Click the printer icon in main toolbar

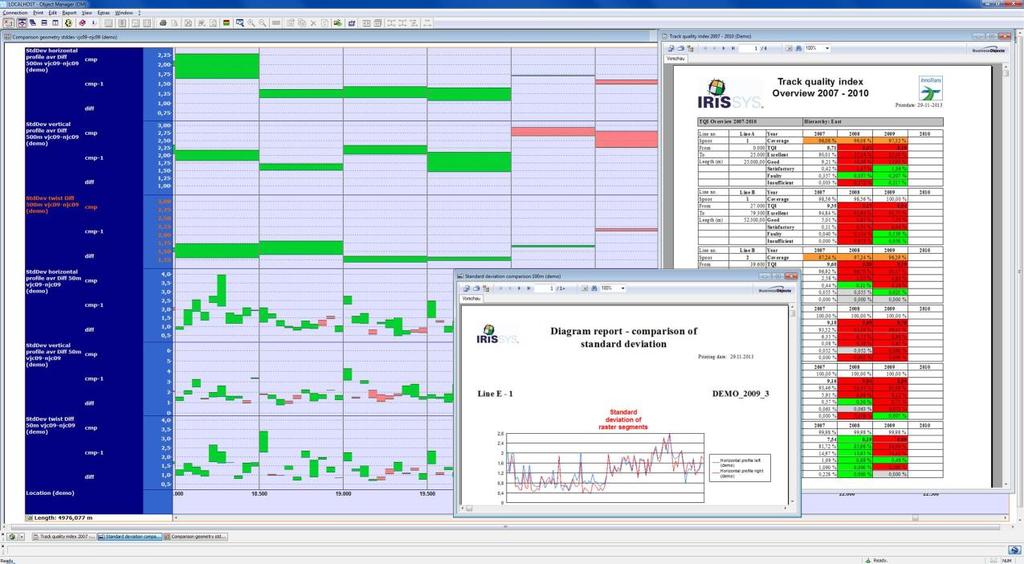(x=163, y=23)
